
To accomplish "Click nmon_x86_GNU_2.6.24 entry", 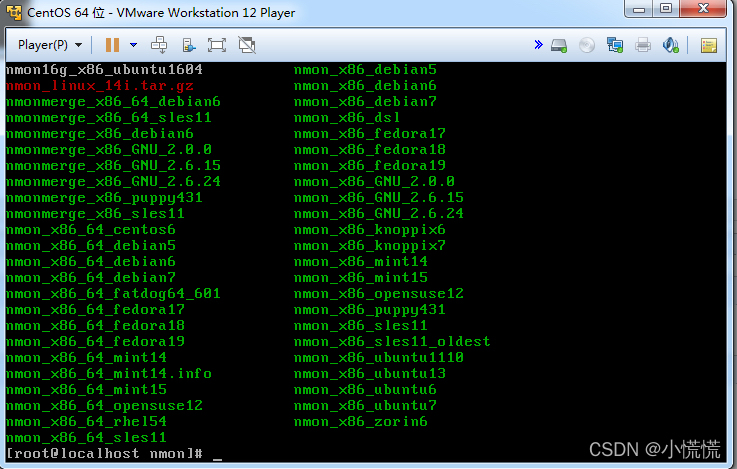I will 379,214.
